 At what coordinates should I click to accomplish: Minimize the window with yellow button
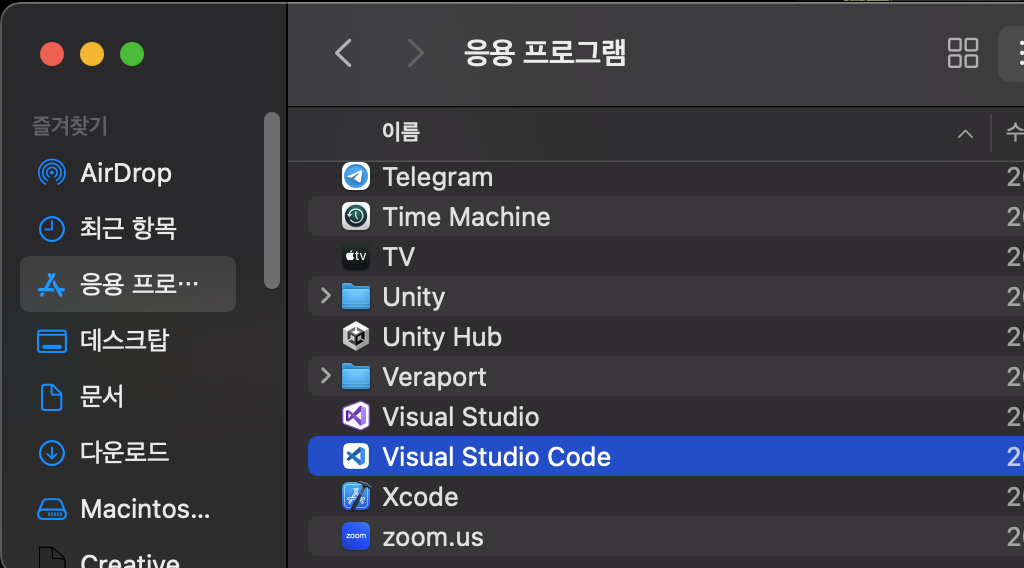pyautogui.click(x=91, y=54)
